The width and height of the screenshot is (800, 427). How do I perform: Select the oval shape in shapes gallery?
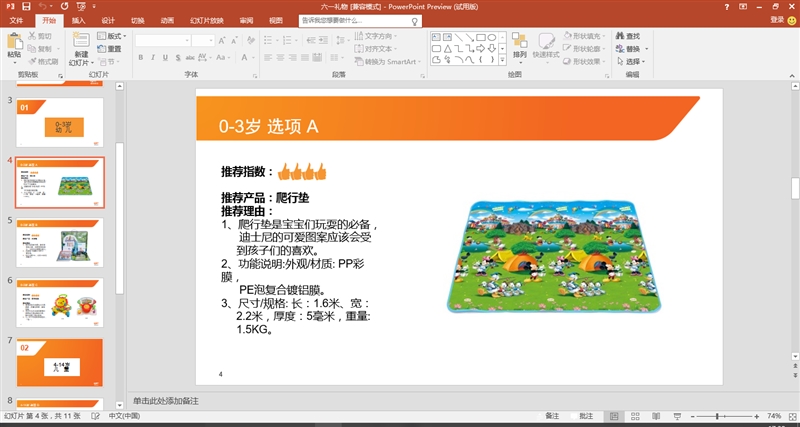(x=492, y=37)
